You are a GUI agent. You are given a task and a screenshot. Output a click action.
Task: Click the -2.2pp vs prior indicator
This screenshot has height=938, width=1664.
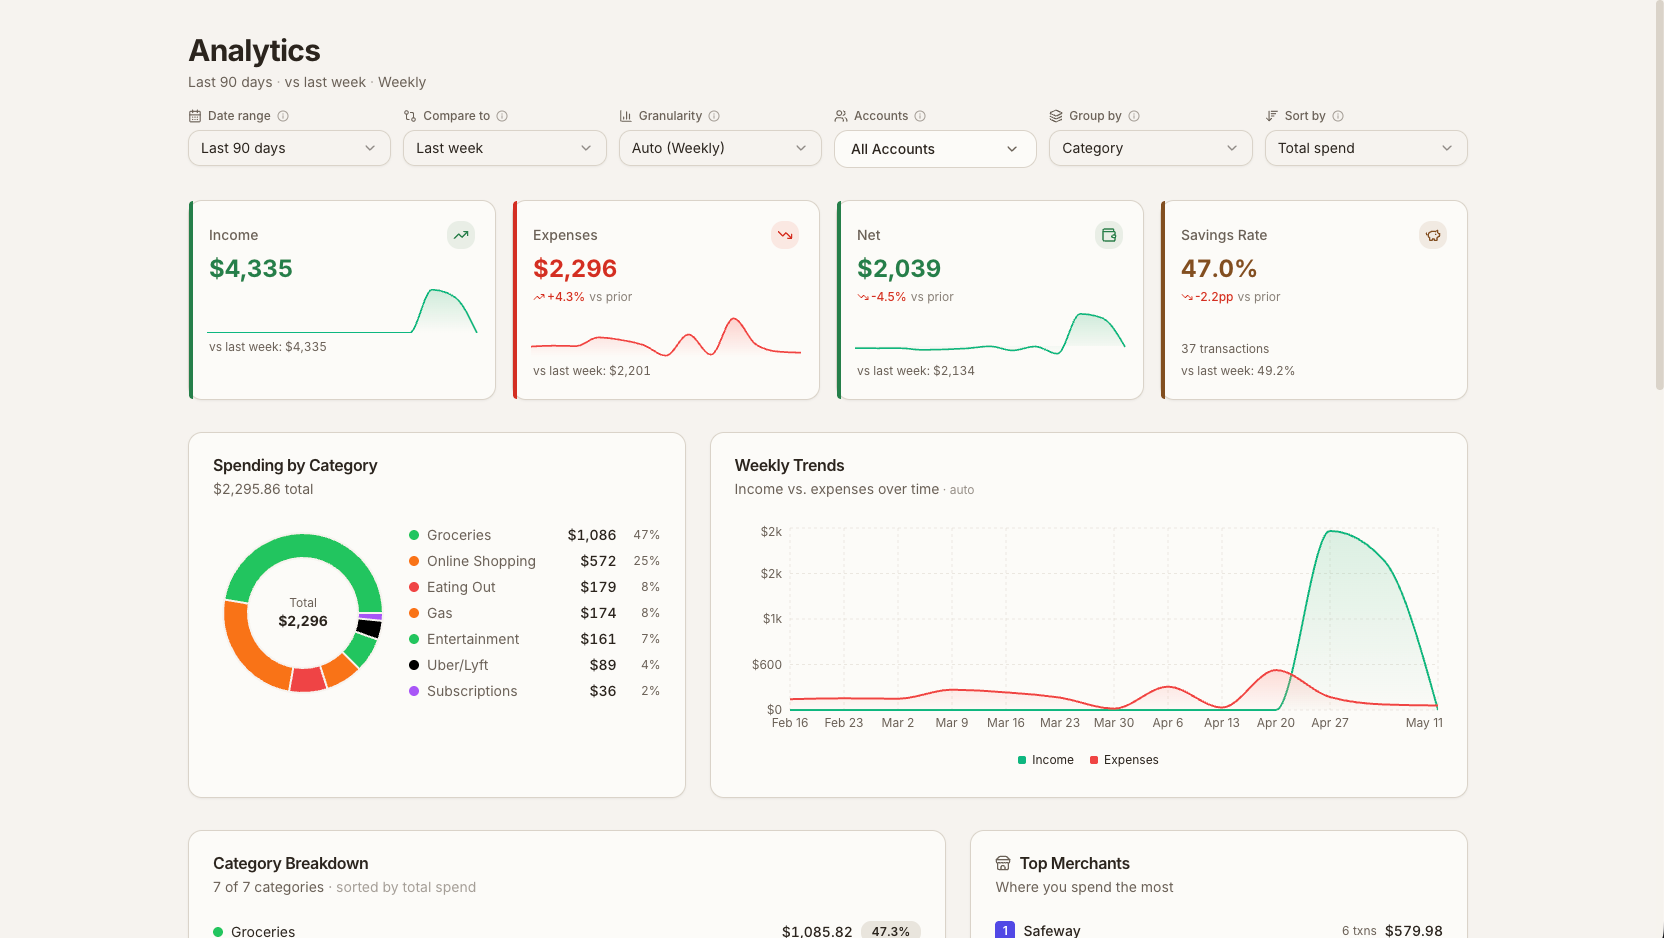1230,297
